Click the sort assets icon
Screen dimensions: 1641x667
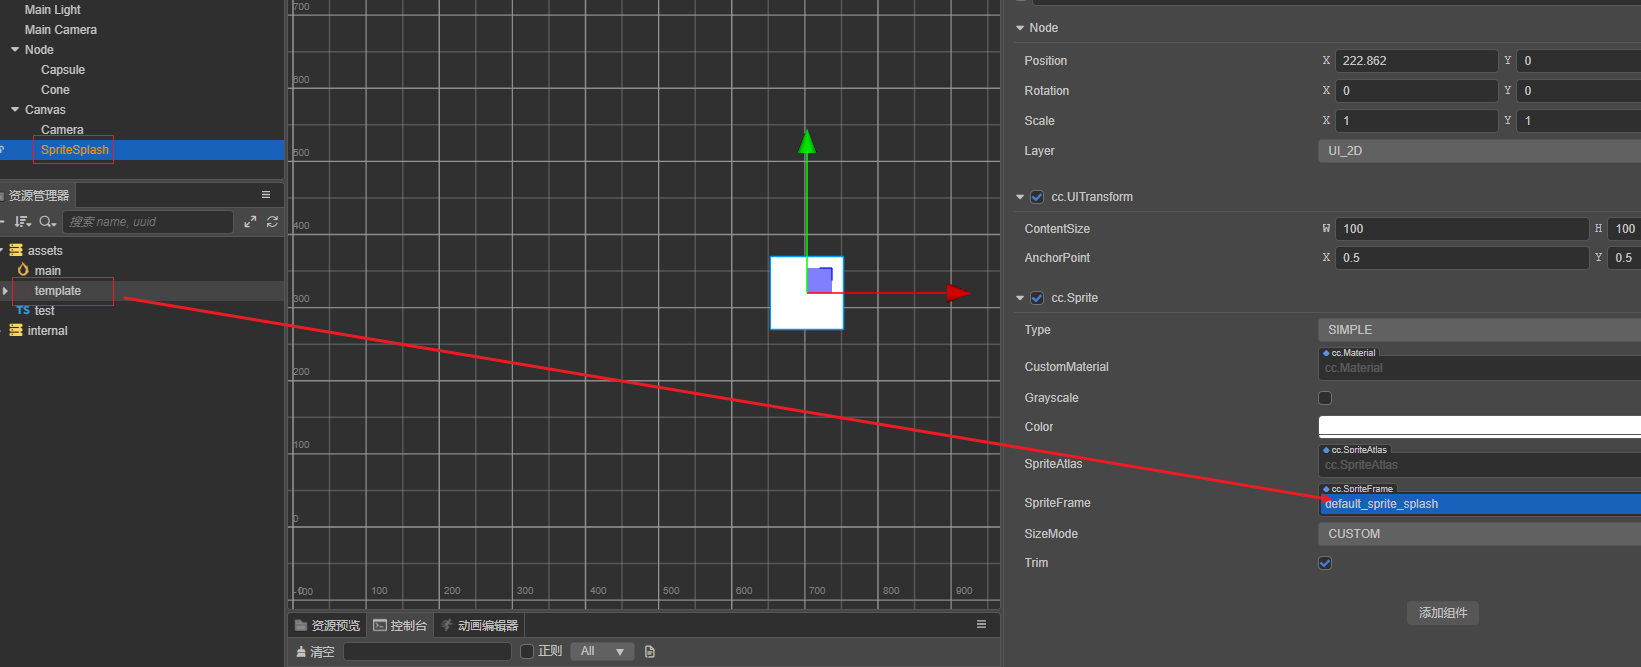[x=22, y=222]
